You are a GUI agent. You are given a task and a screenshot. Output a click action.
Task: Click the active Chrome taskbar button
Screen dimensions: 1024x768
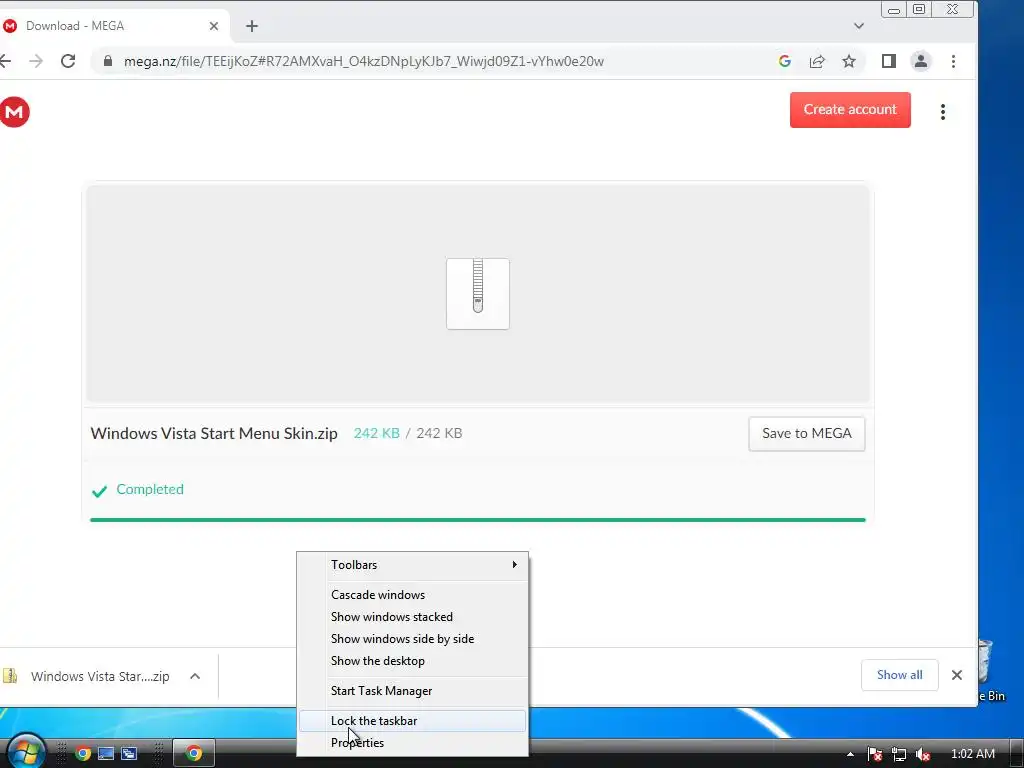coord(193,754)
